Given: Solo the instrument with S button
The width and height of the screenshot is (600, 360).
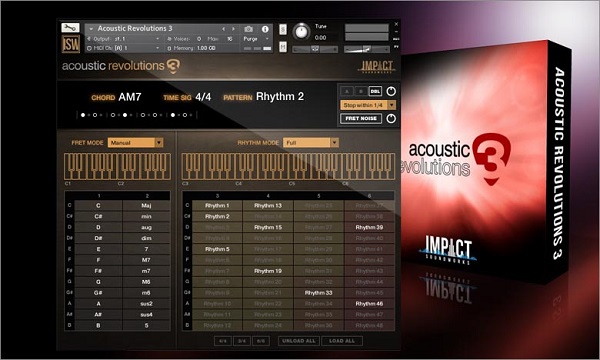Looking at the screenshot, I should pos(283,29).
